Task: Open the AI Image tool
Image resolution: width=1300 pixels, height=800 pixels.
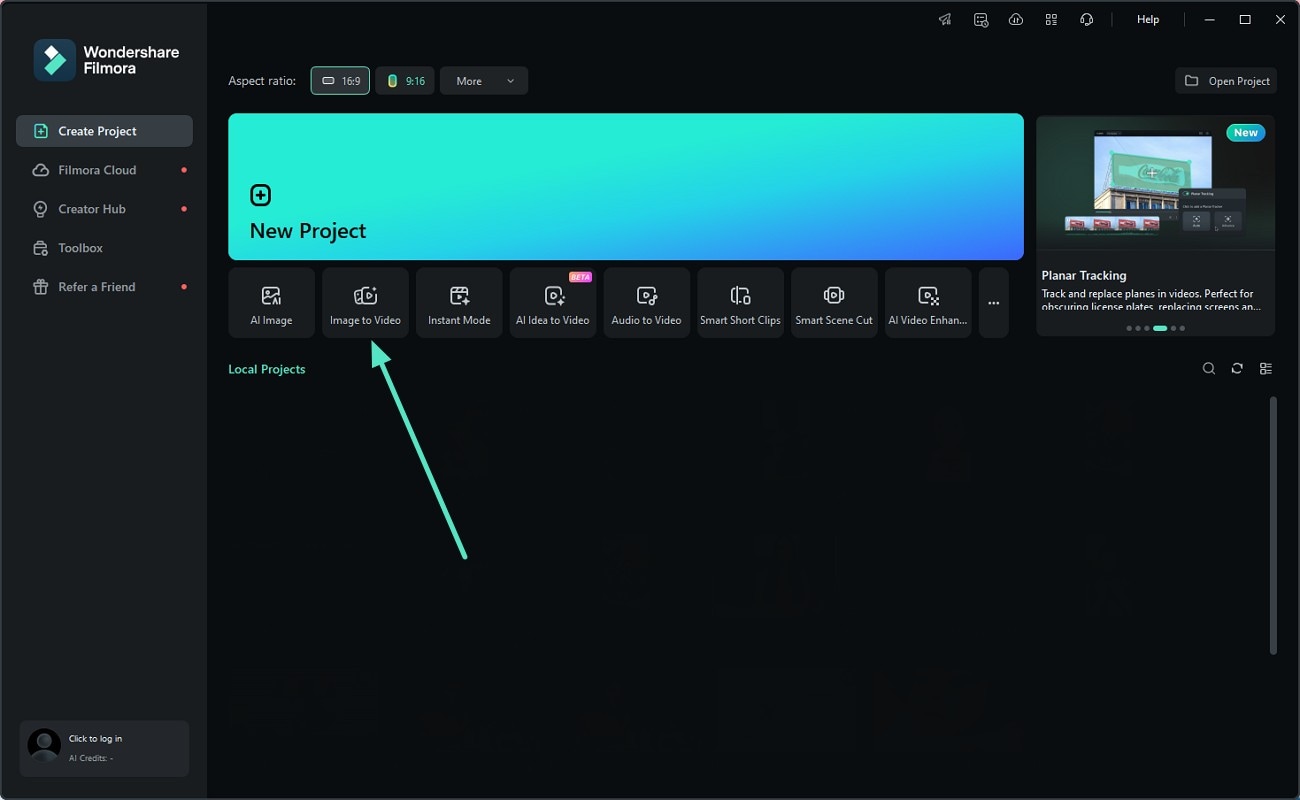Action: pos(271,303)
